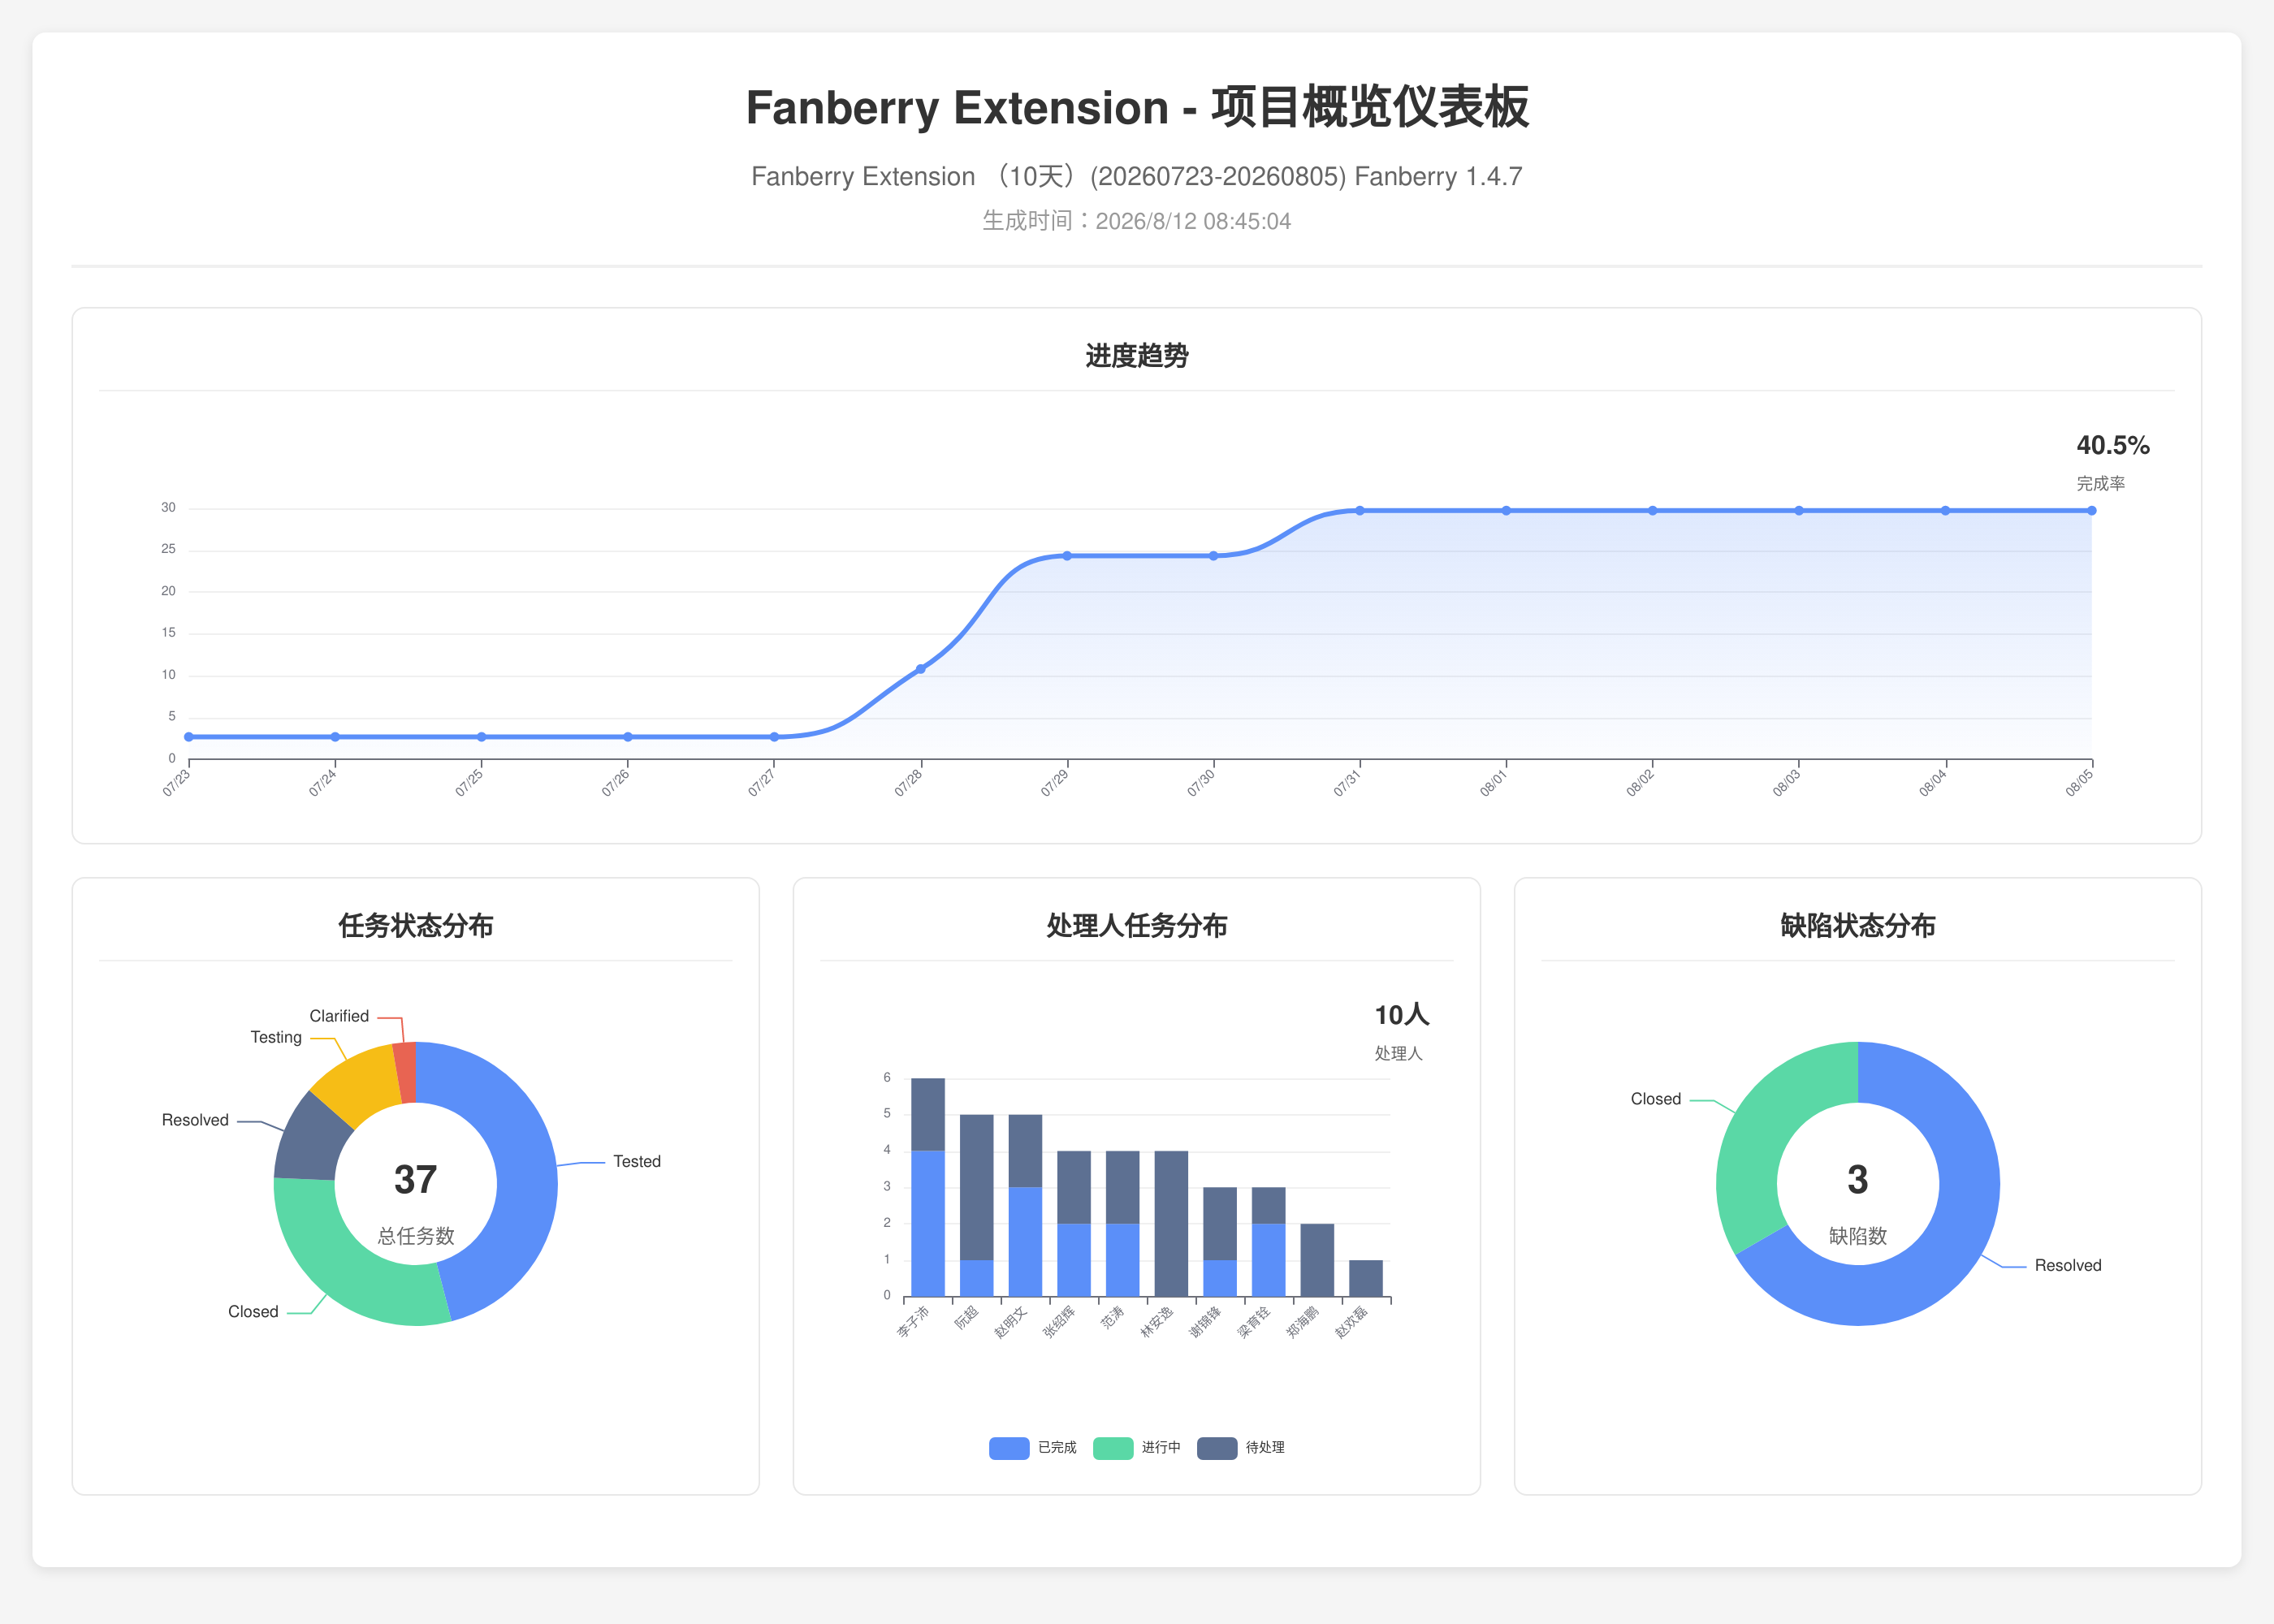Click the blue Tested segment in task donut

tap(526, 1170)
